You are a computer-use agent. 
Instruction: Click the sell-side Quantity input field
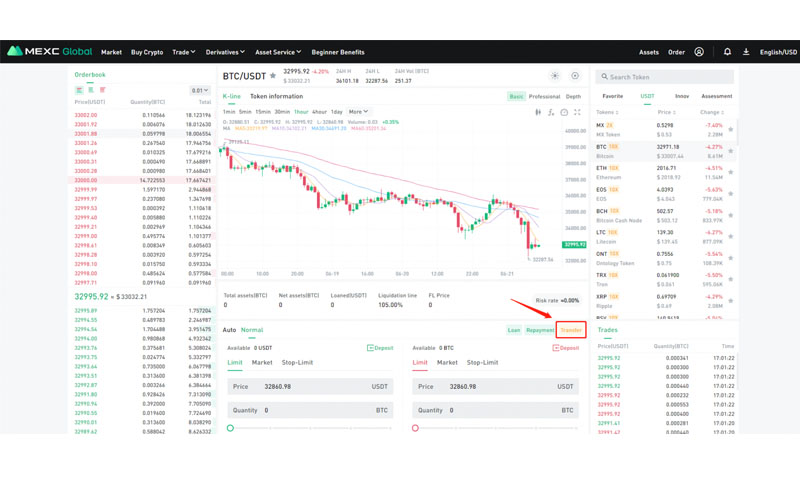point(495,410)
